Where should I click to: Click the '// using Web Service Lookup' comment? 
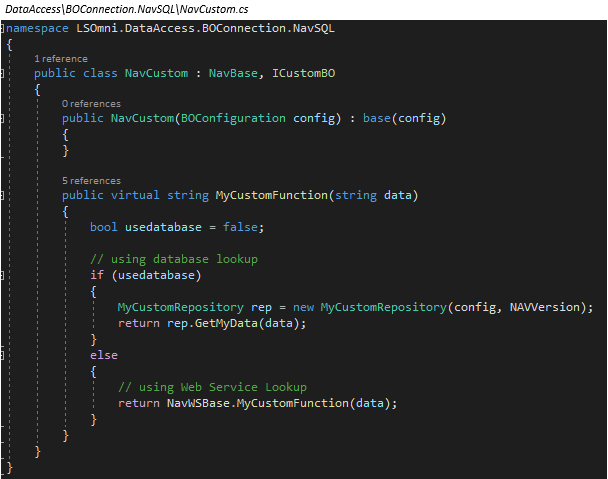[x=212, y=387]
